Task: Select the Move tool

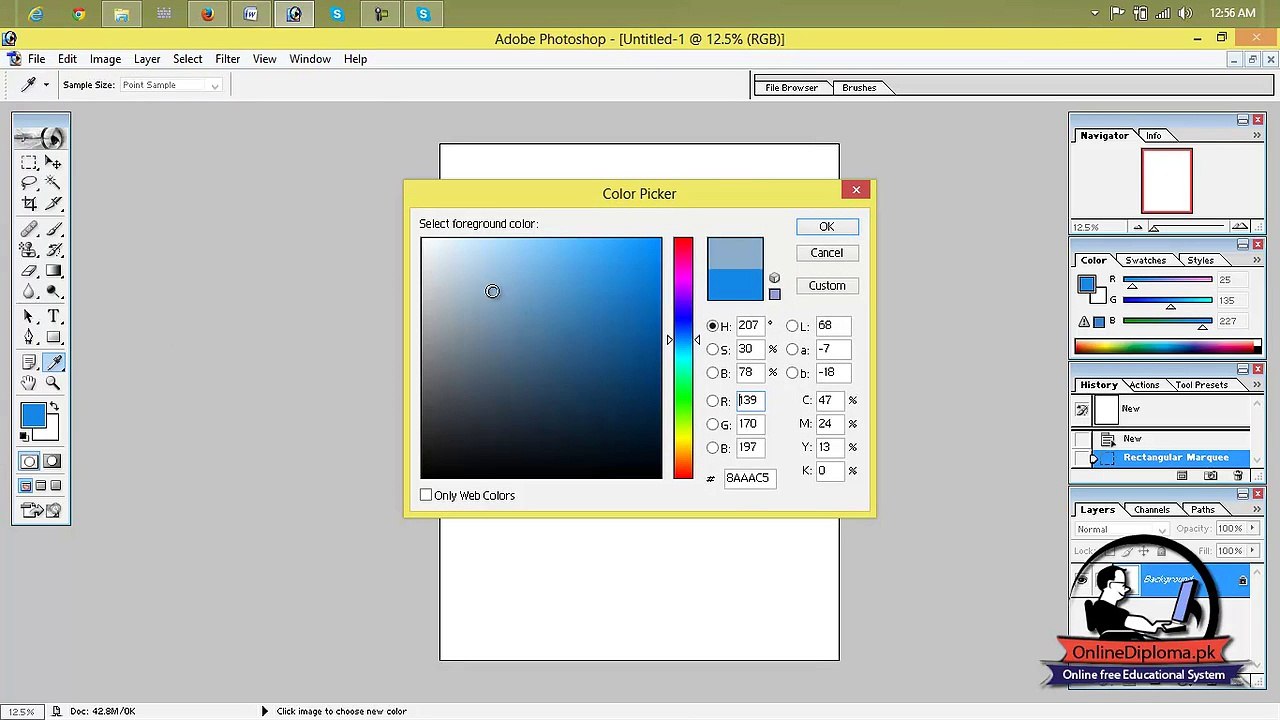Action: coord(53,162)
